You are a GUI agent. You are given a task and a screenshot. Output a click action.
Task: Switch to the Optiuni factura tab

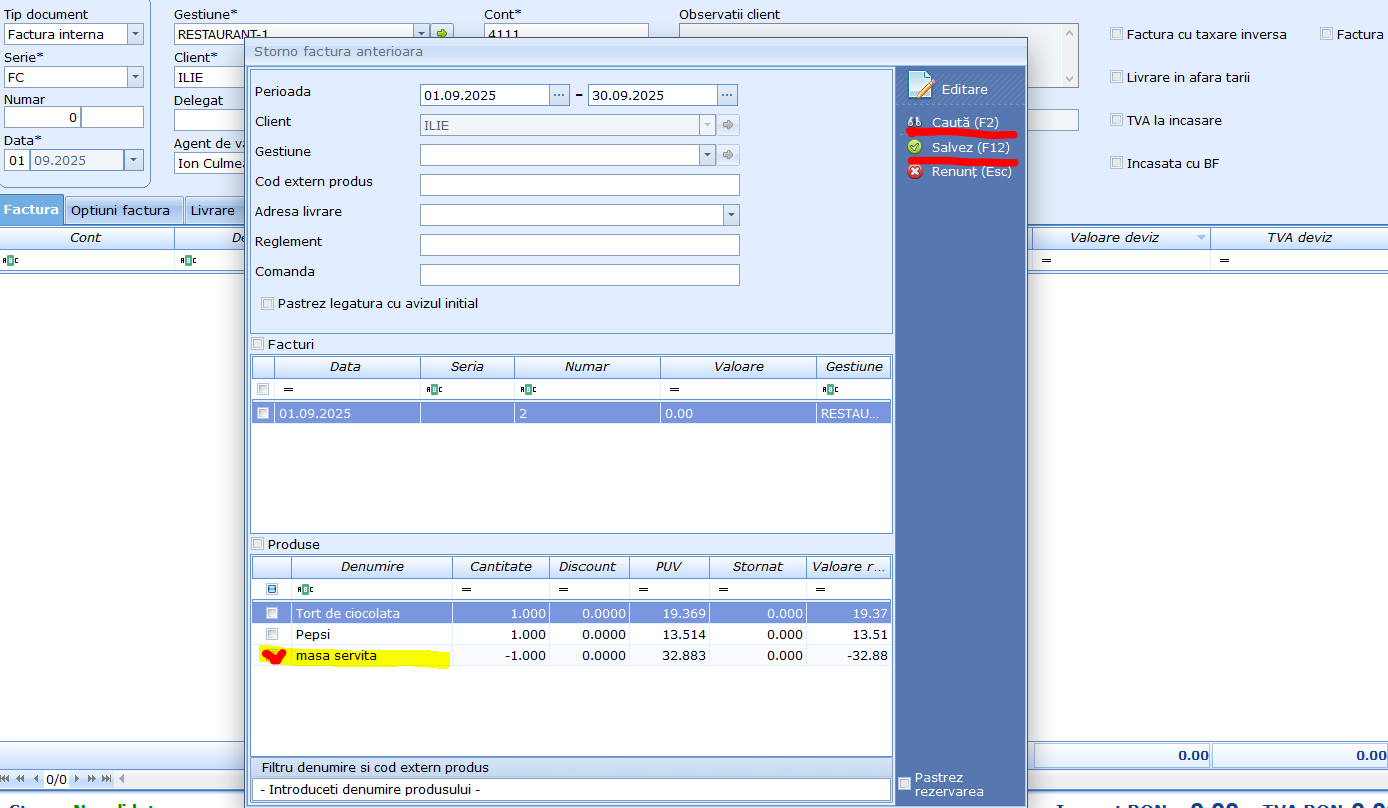120,210
